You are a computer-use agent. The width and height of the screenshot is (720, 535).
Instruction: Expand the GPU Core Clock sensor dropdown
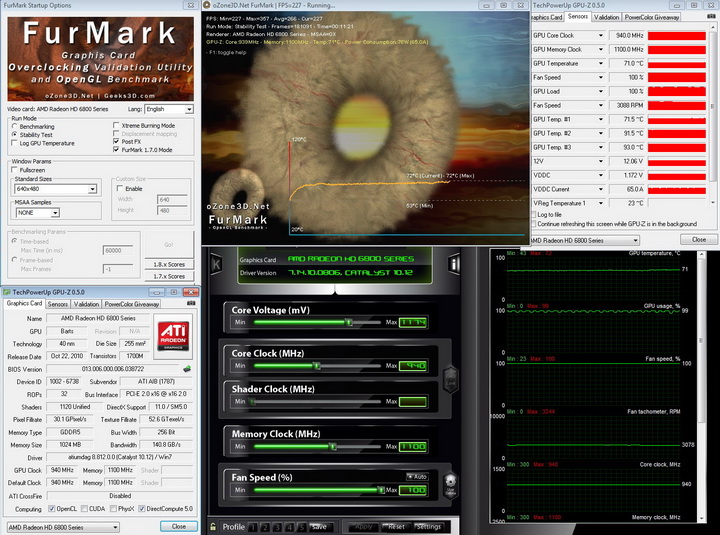pos(600,35)
